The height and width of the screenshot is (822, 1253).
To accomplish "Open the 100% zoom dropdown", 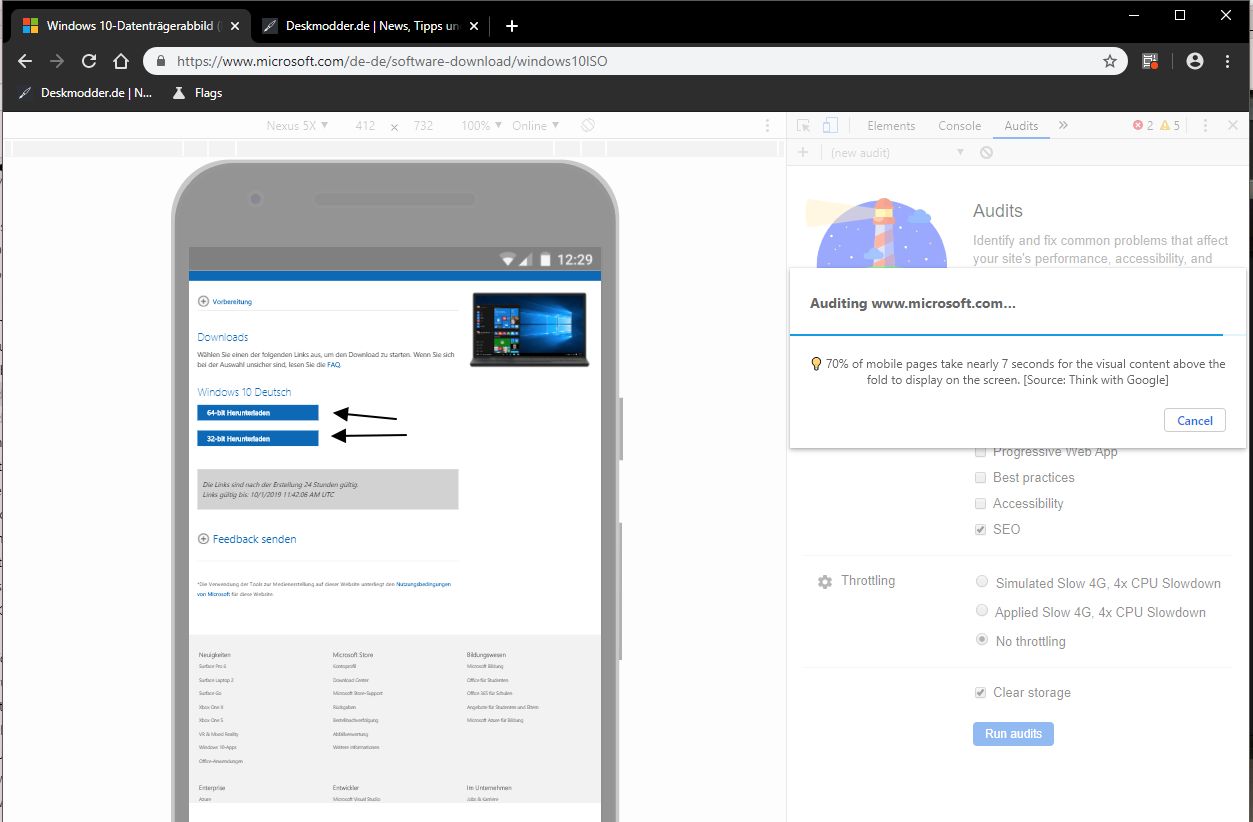I will 482,126.
